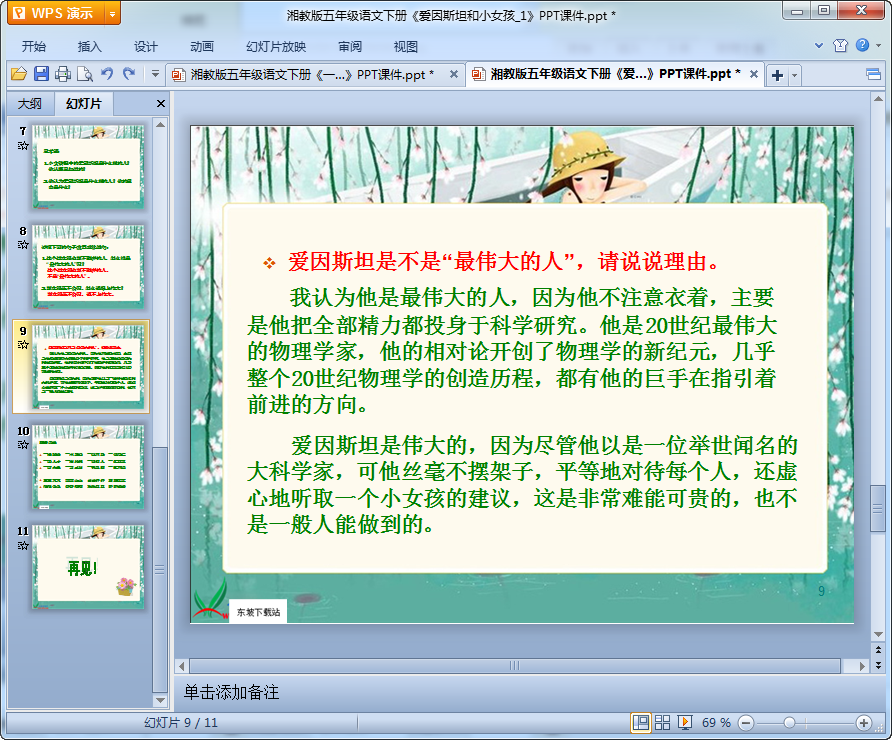892x740 pixels.
Task: Click the Open folder icon in quick toolbar
Action: 18,74
